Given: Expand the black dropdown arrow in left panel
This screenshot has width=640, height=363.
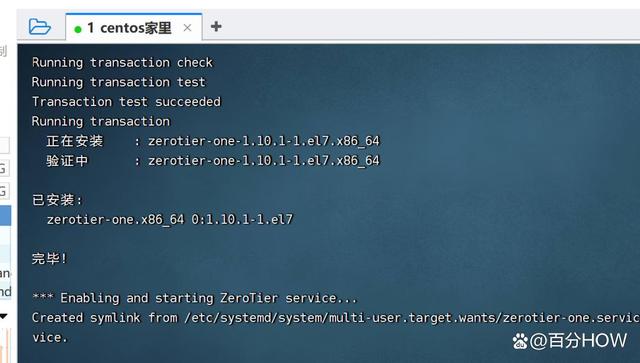Looking at the screenshot, I should (3, 316).
